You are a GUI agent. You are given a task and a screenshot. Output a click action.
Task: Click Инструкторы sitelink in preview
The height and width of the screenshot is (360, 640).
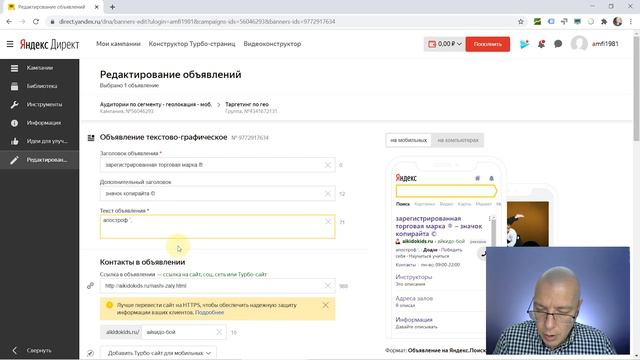(413, 277)
